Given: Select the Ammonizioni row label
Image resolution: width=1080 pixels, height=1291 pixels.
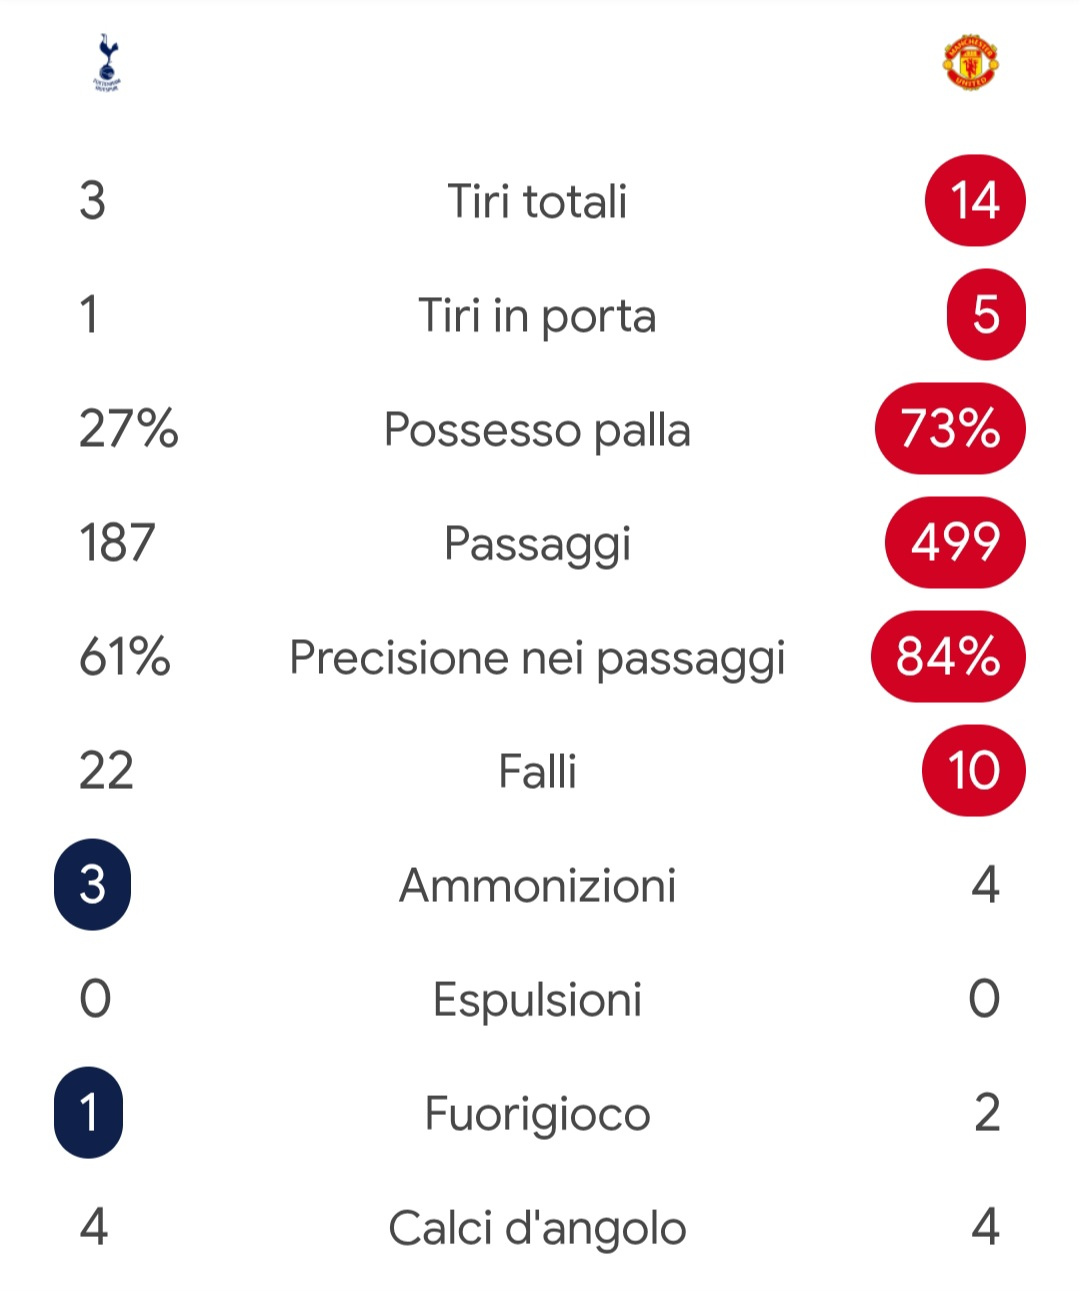Looking at the screenshot, I should tap(537, 885).
